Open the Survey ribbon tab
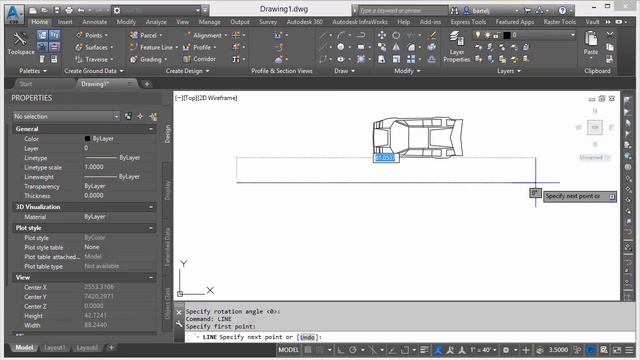Image resolution: width=640 pixels, height=360 pixels. pos(268,22)
